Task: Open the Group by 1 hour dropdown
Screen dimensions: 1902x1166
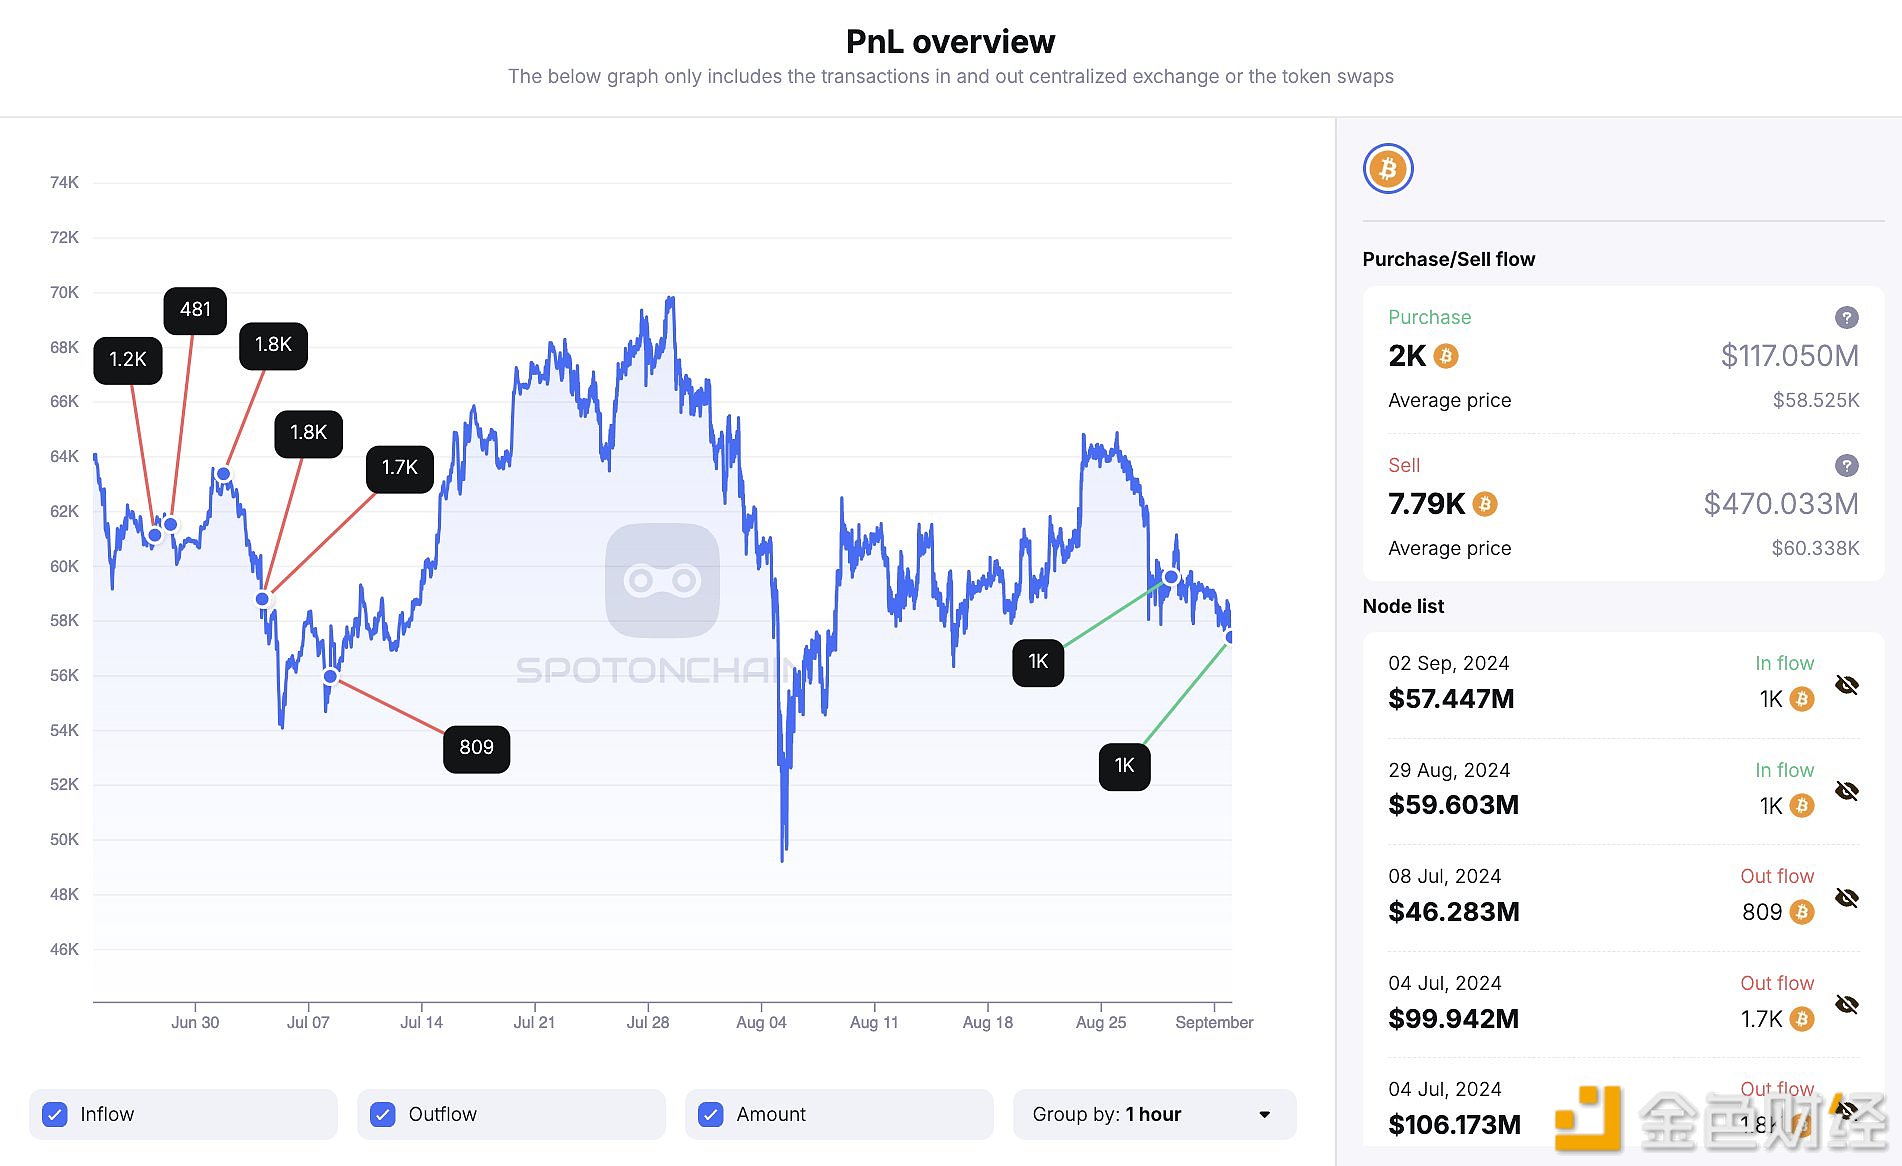Action: [x=1154, y=1114]
